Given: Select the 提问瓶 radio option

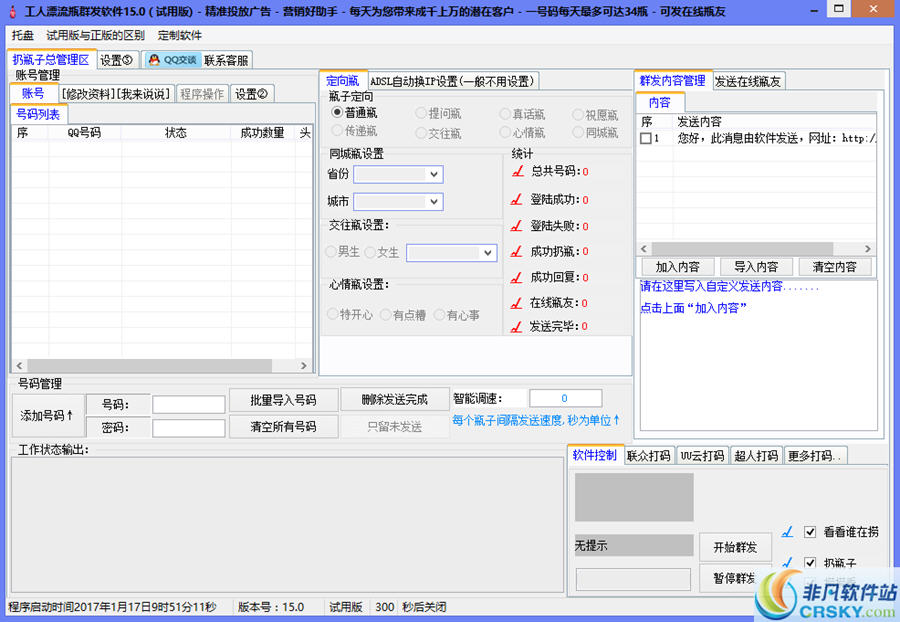Looking at the screenshot, I should 421,113.
